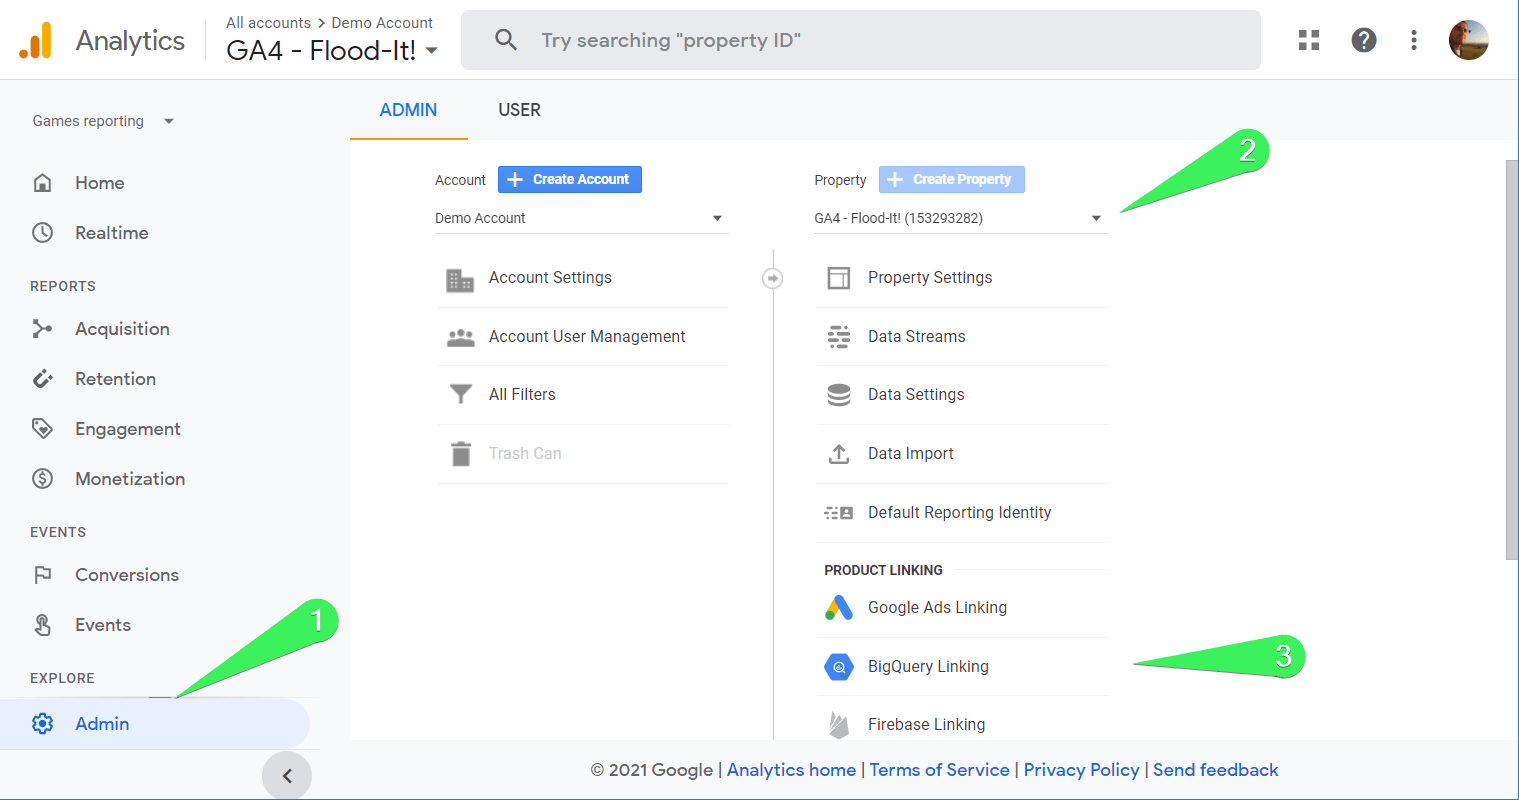Viewport: 1519px width, 800px height.
Task: Click the Send feedback link
Action: 1216,770
